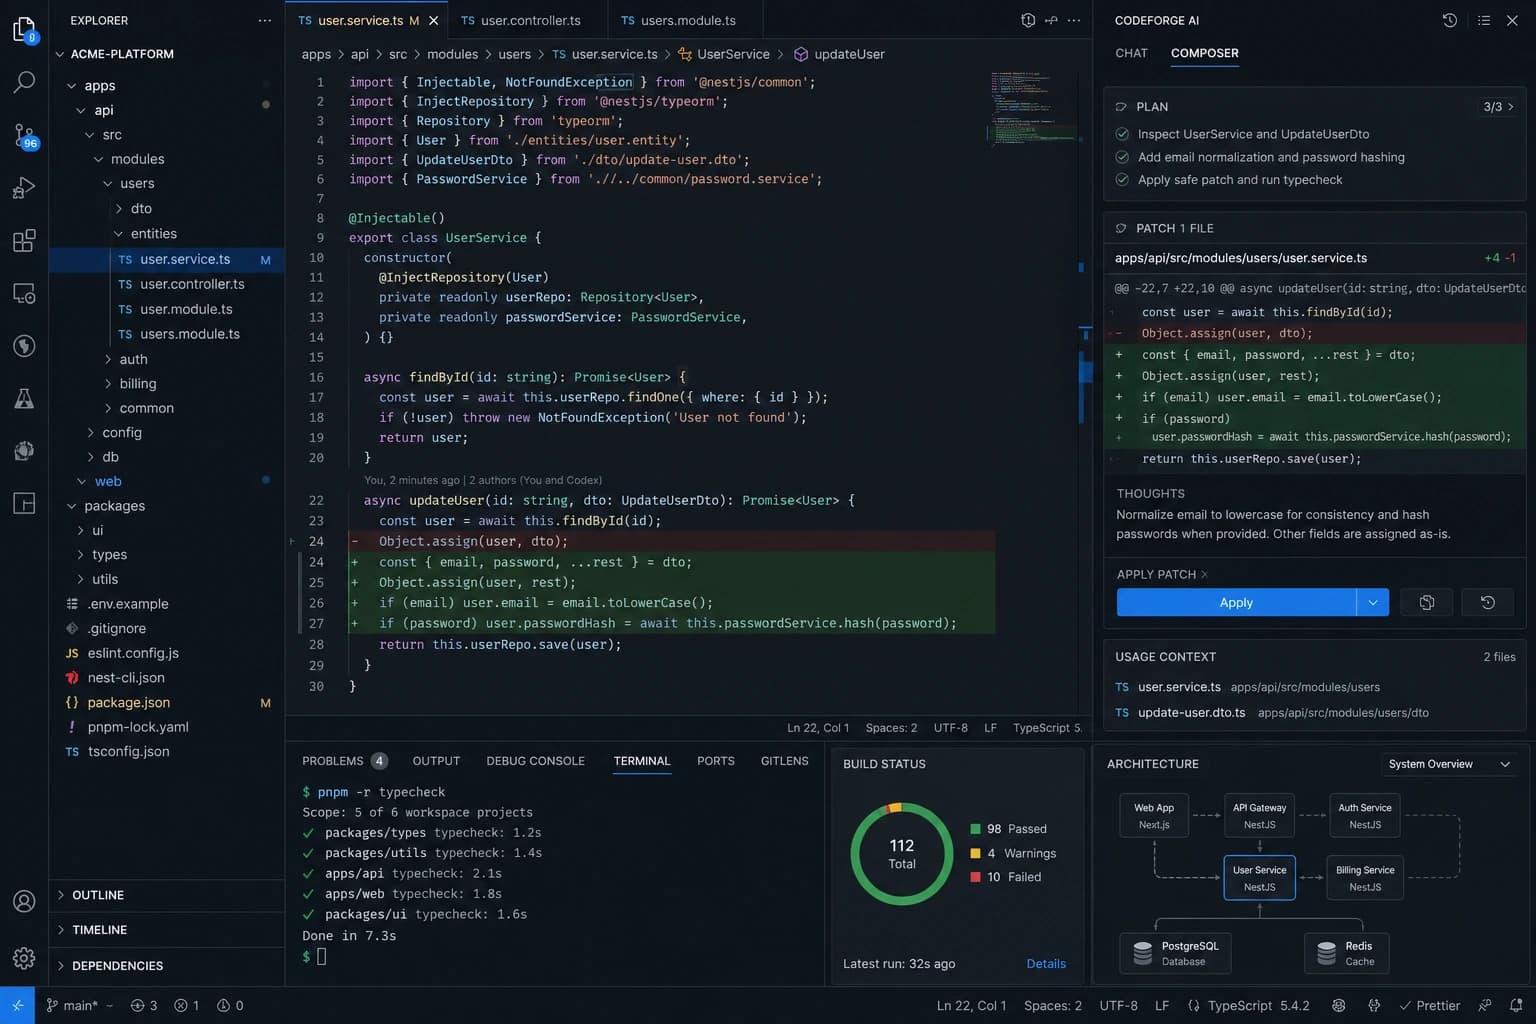Click the Prettier status bar item
This screenshot has width=1536, height=1024.
(1430, 1005)
